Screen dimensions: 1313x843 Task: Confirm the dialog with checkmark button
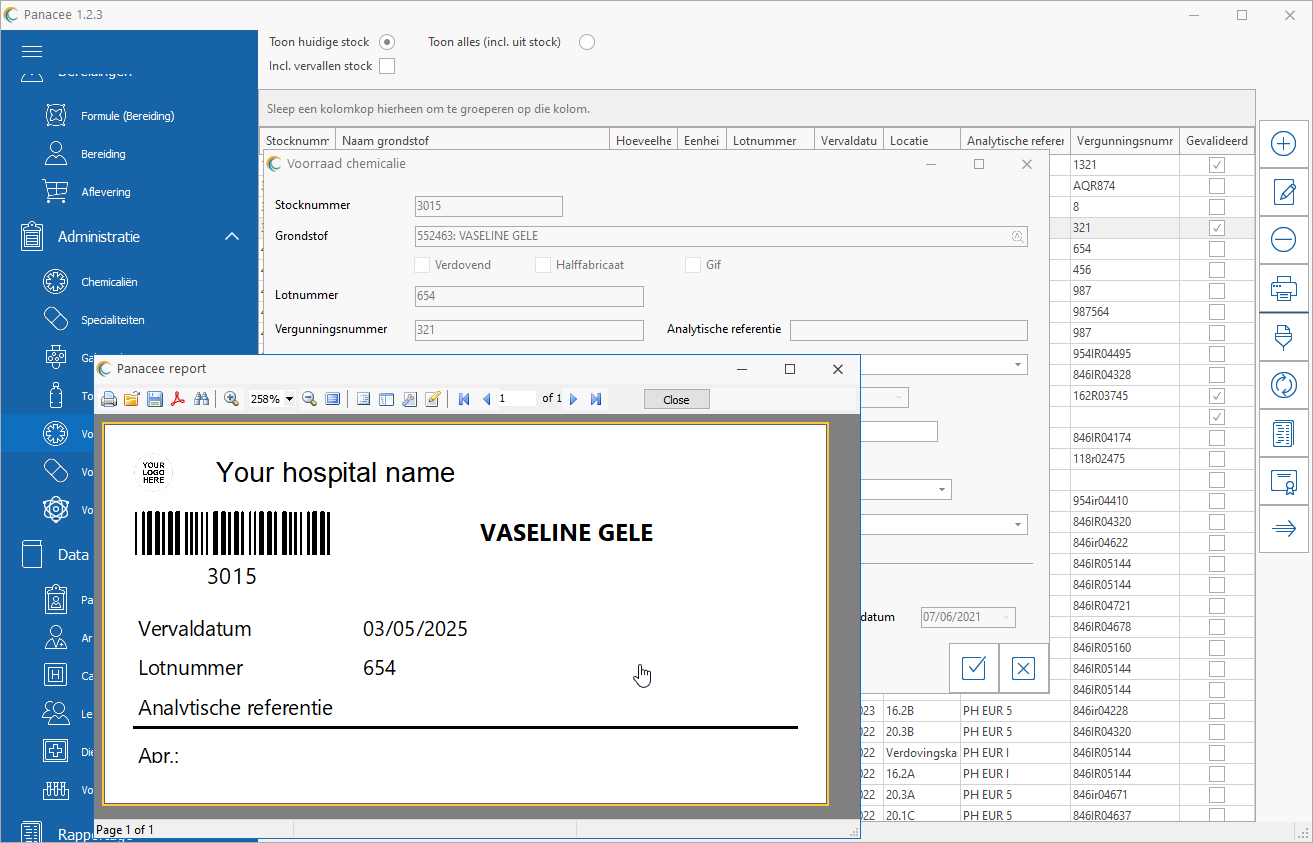(x=974, y=668)
